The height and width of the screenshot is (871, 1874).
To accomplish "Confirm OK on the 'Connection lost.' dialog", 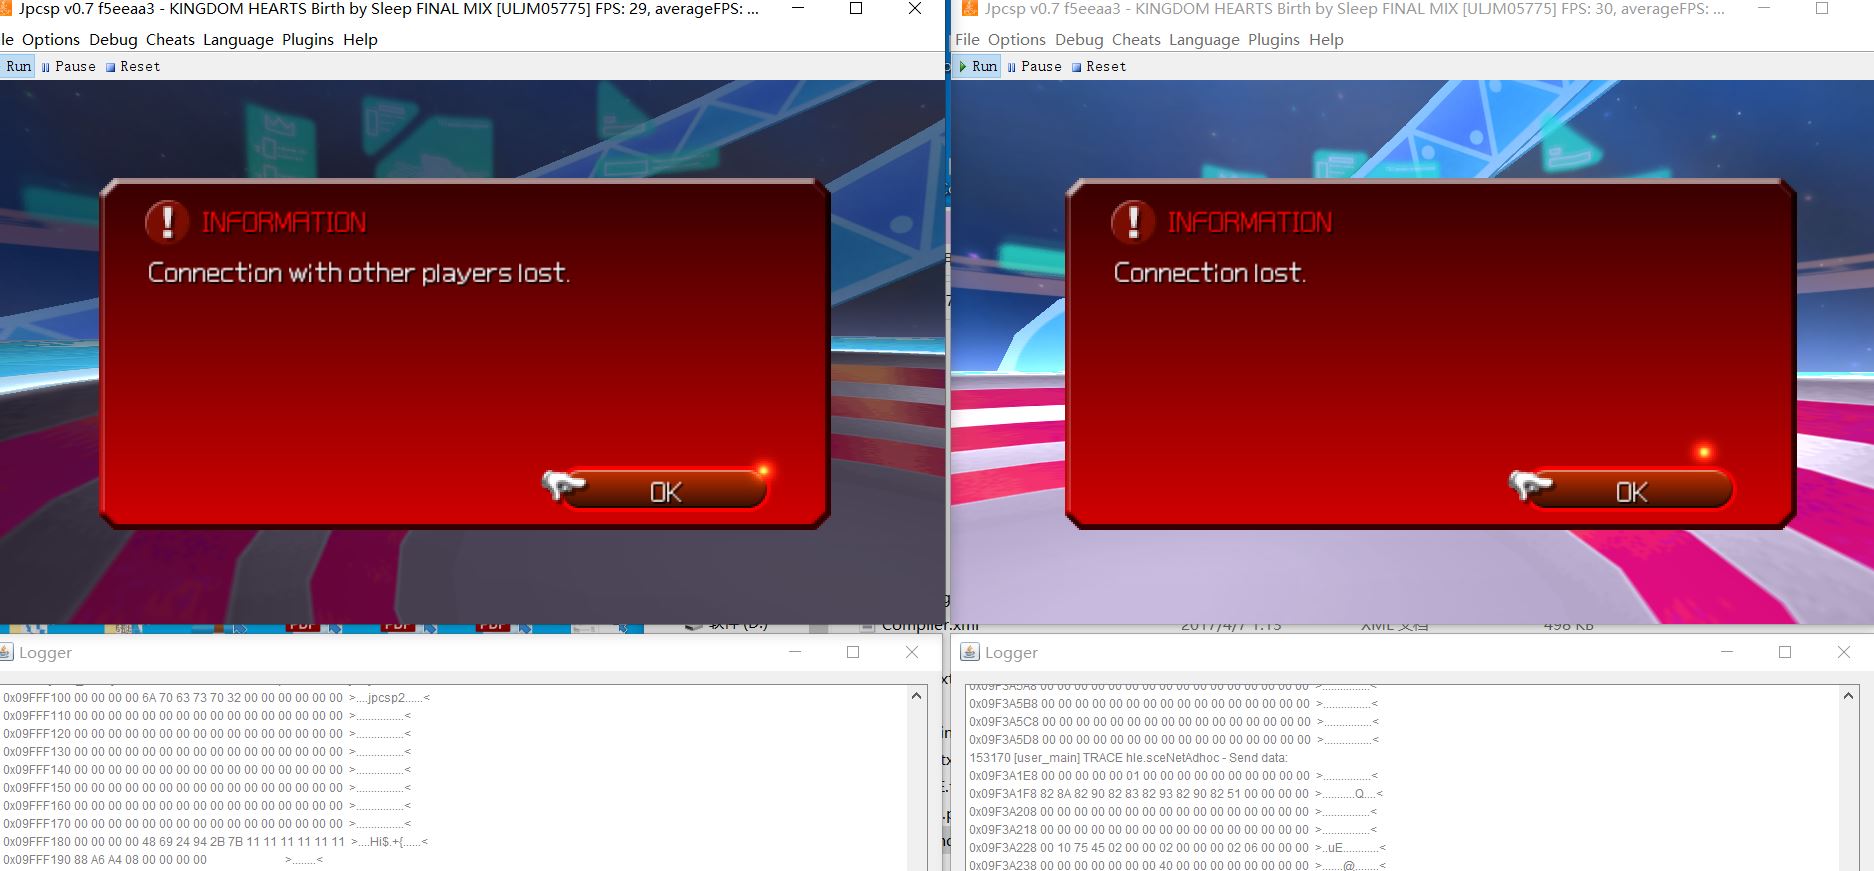I will click(x=1631, y=491).
